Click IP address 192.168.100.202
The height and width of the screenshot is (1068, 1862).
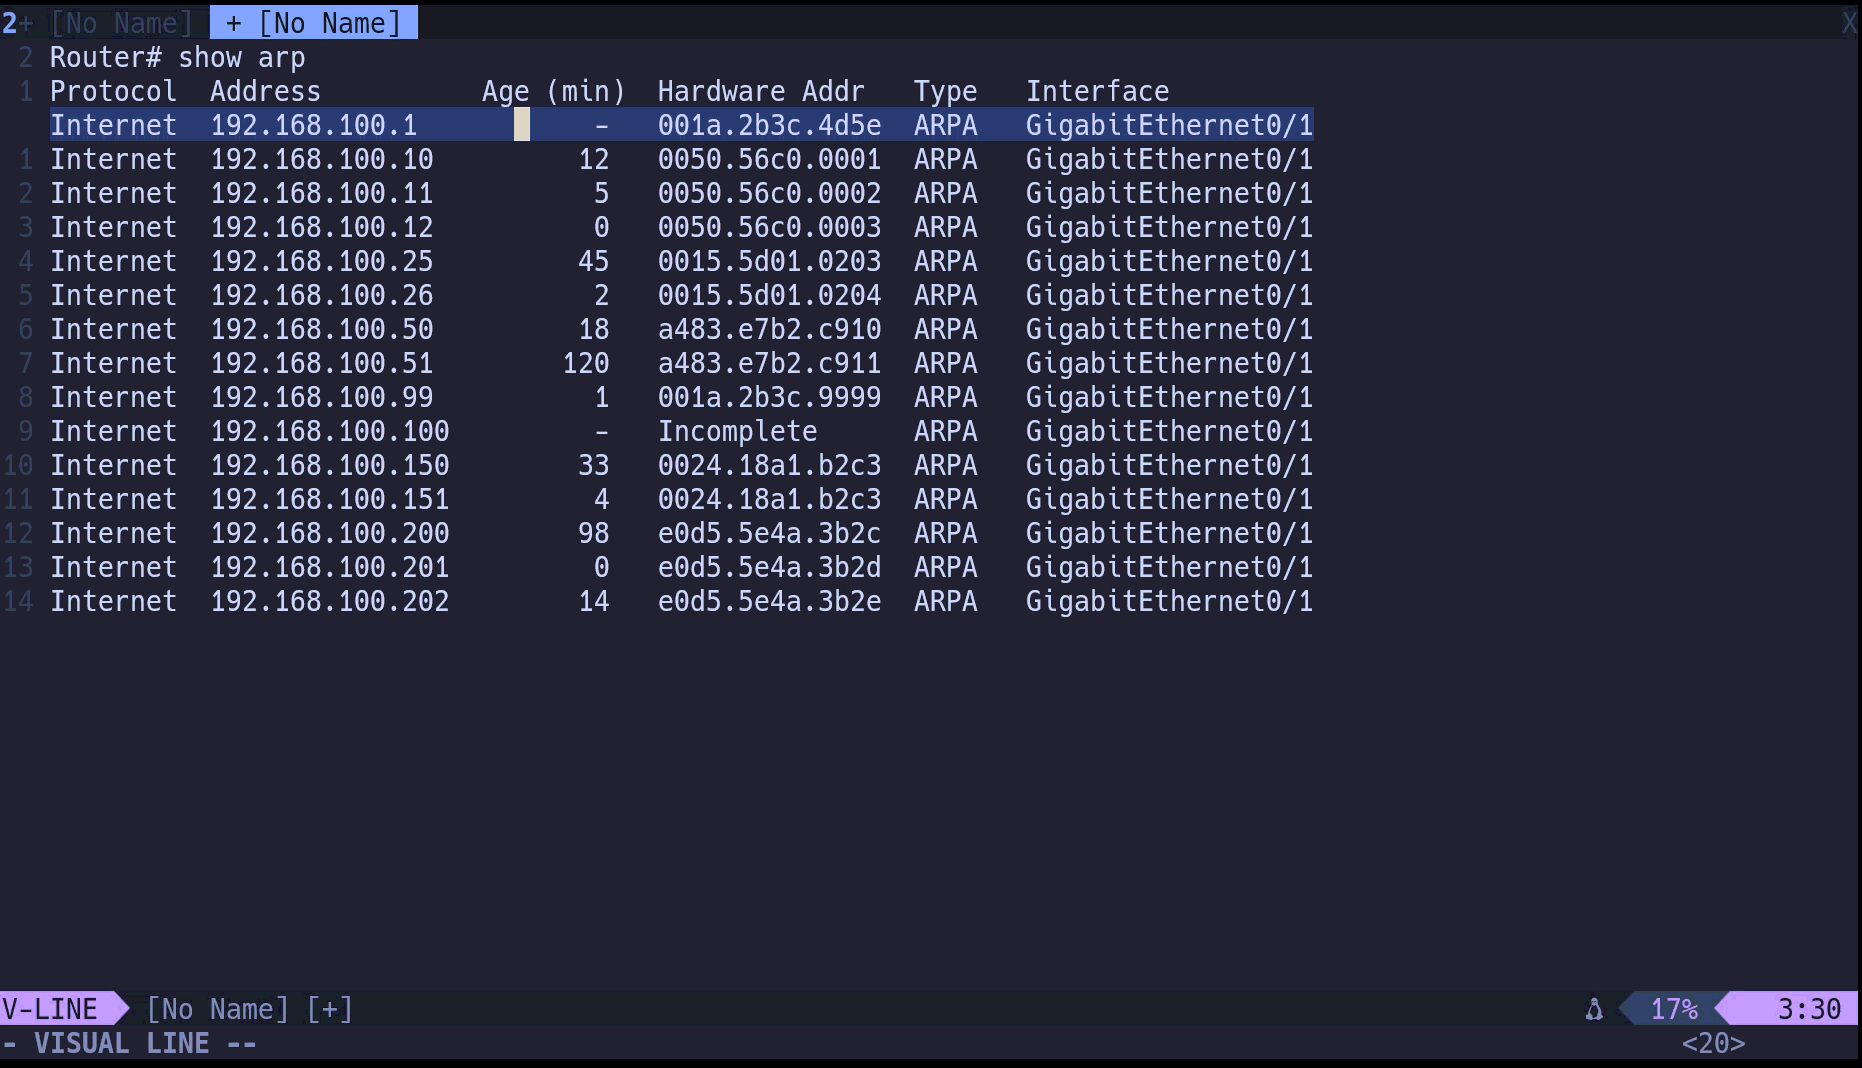click(x=330, y=601)
